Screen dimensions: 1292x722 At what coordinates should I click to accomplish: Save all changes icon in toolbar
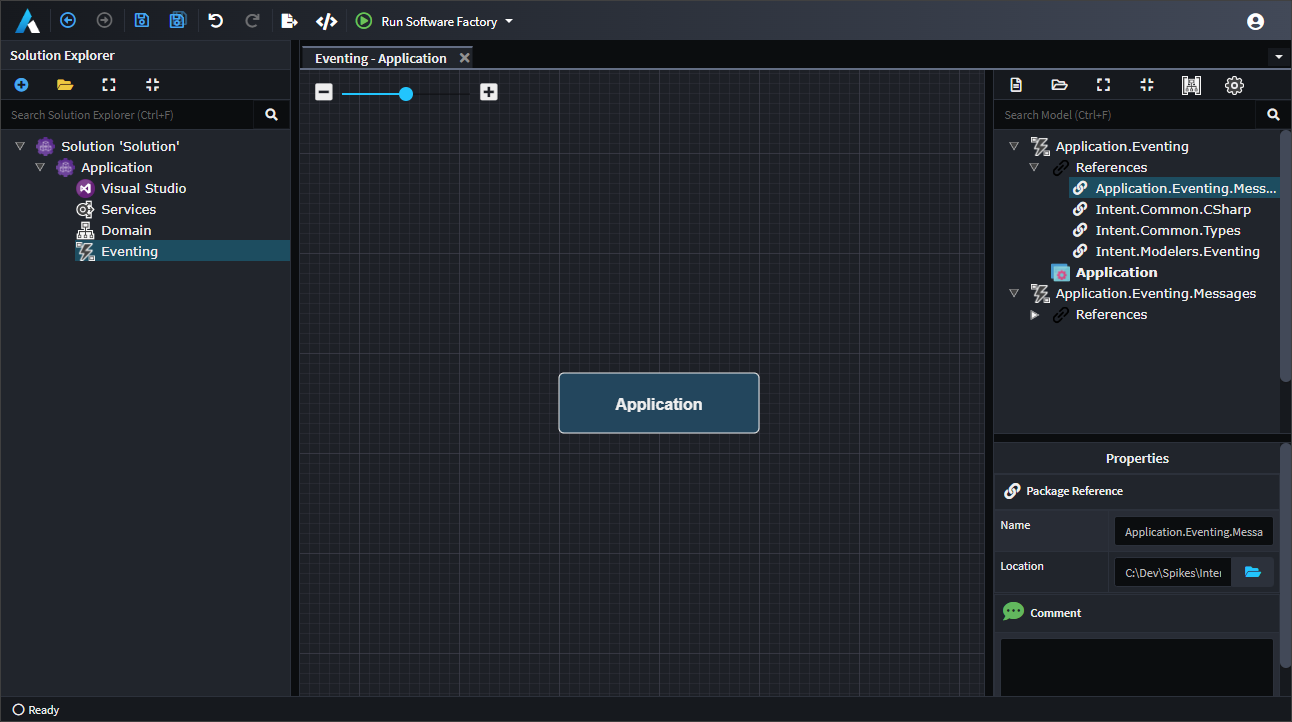178,20
